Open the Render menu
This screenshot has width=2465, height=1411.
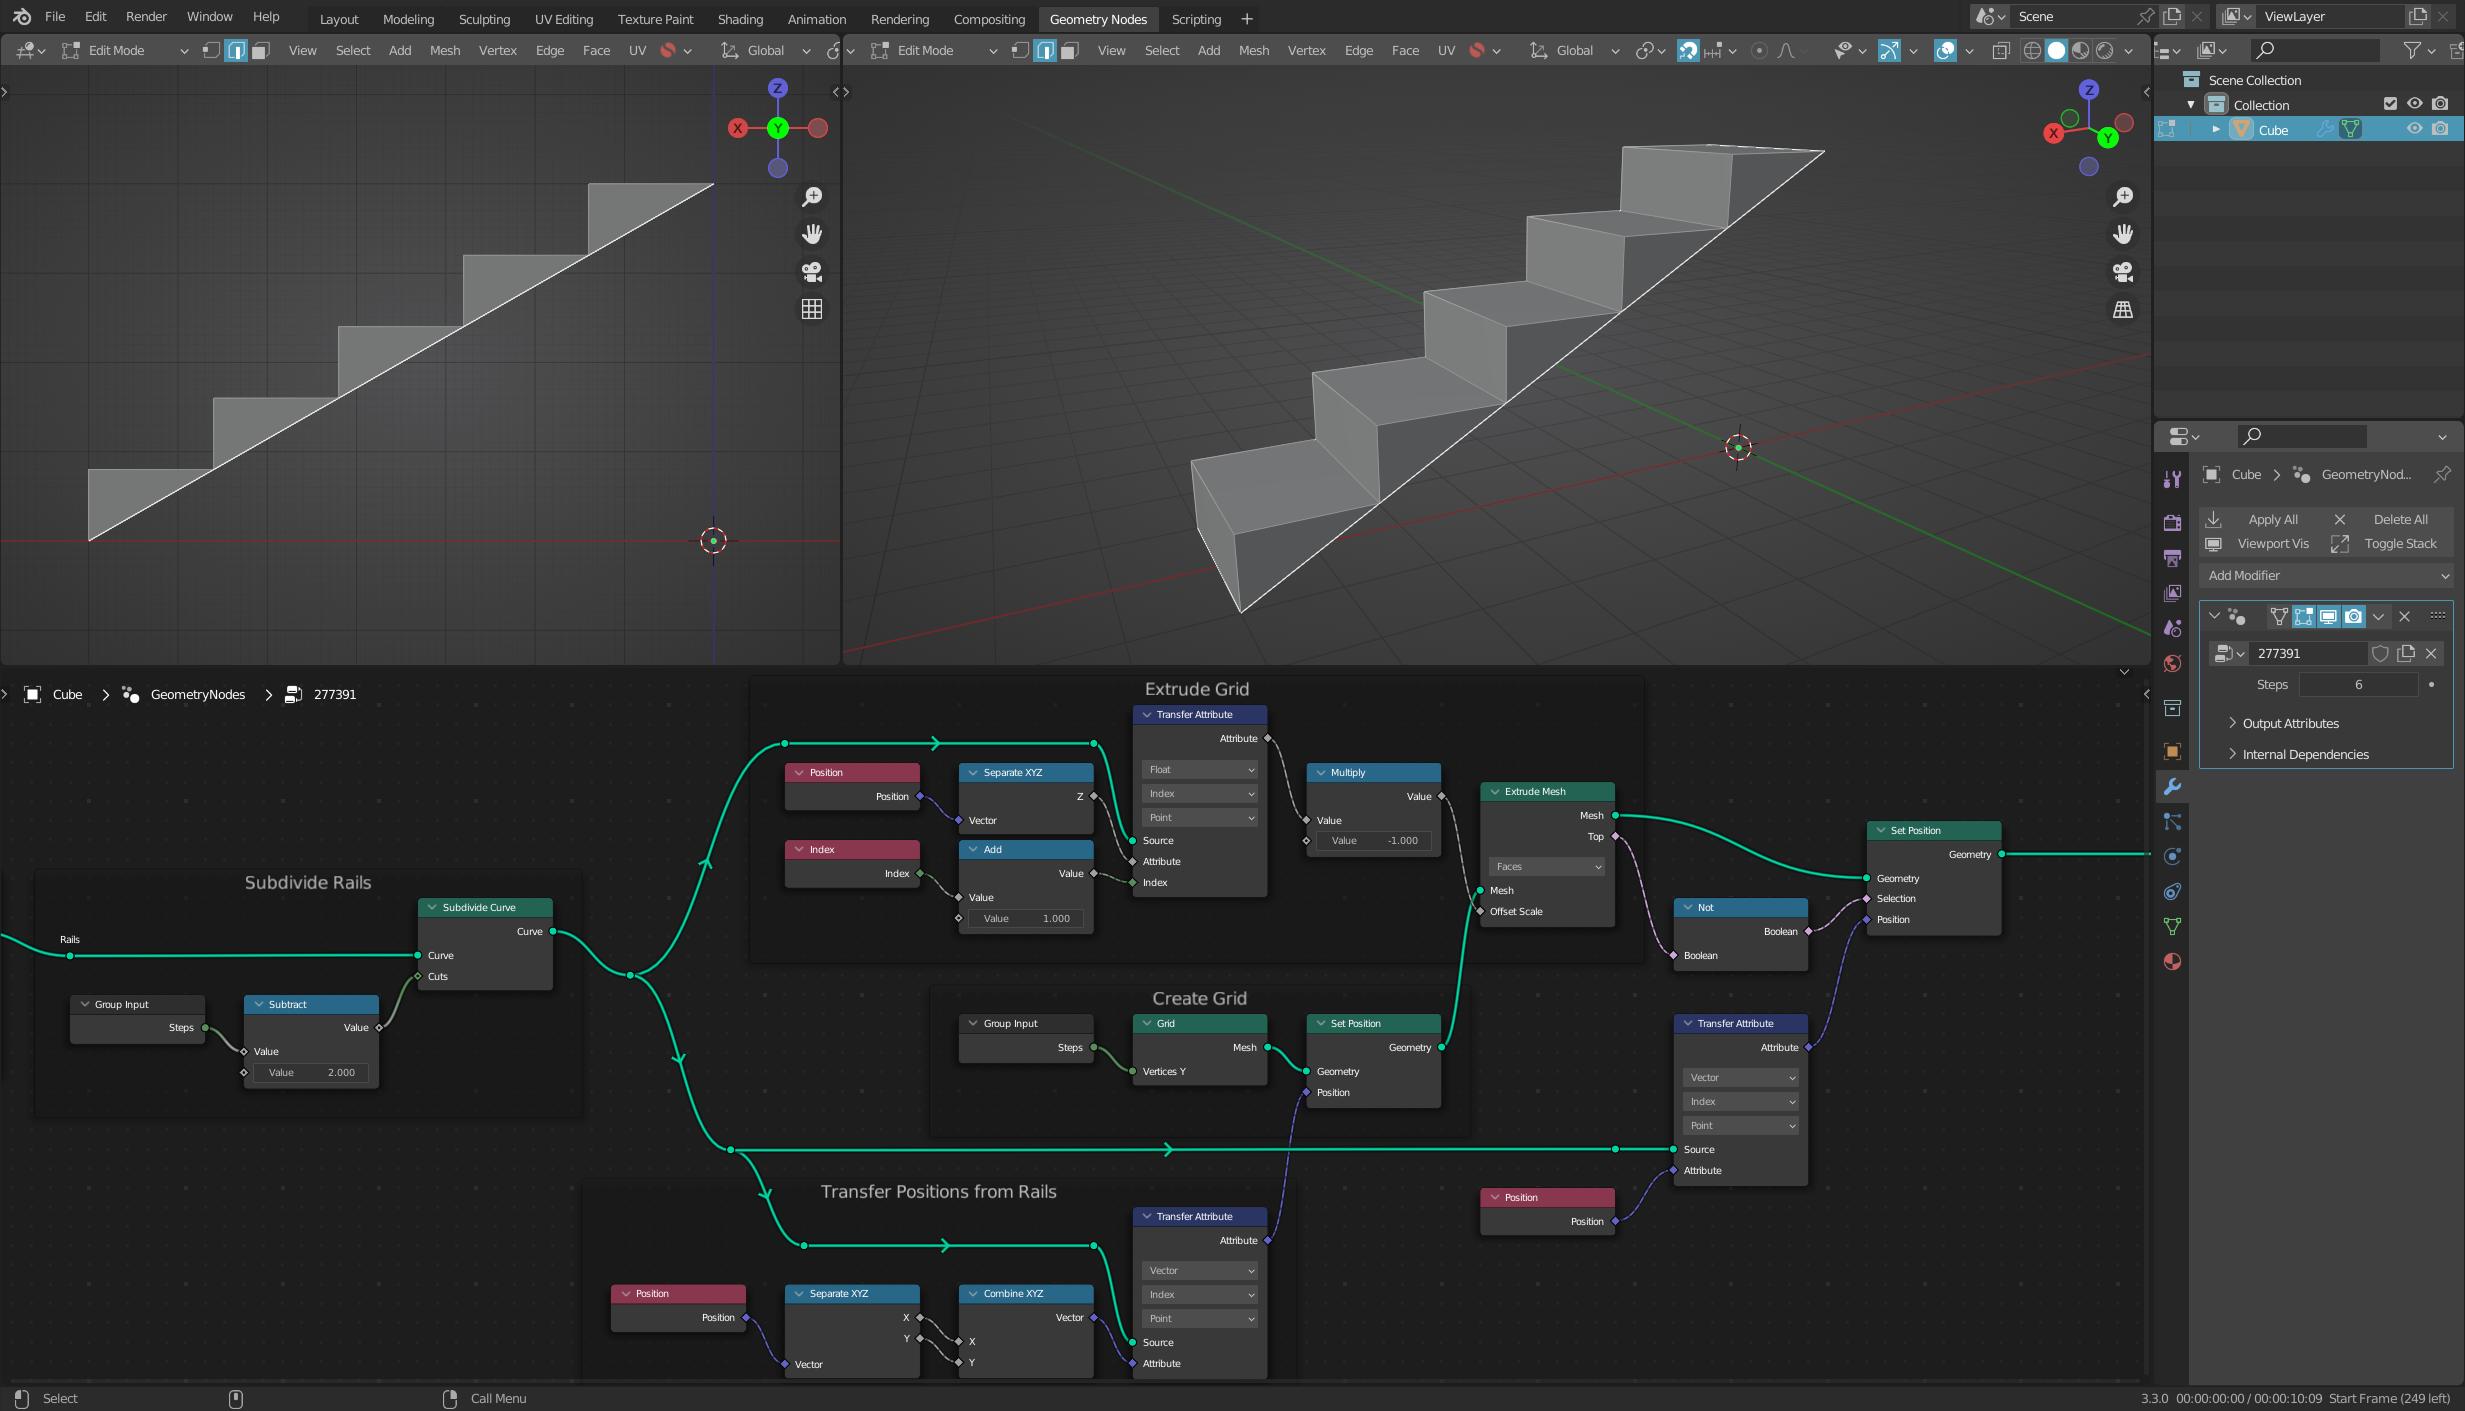146,17
